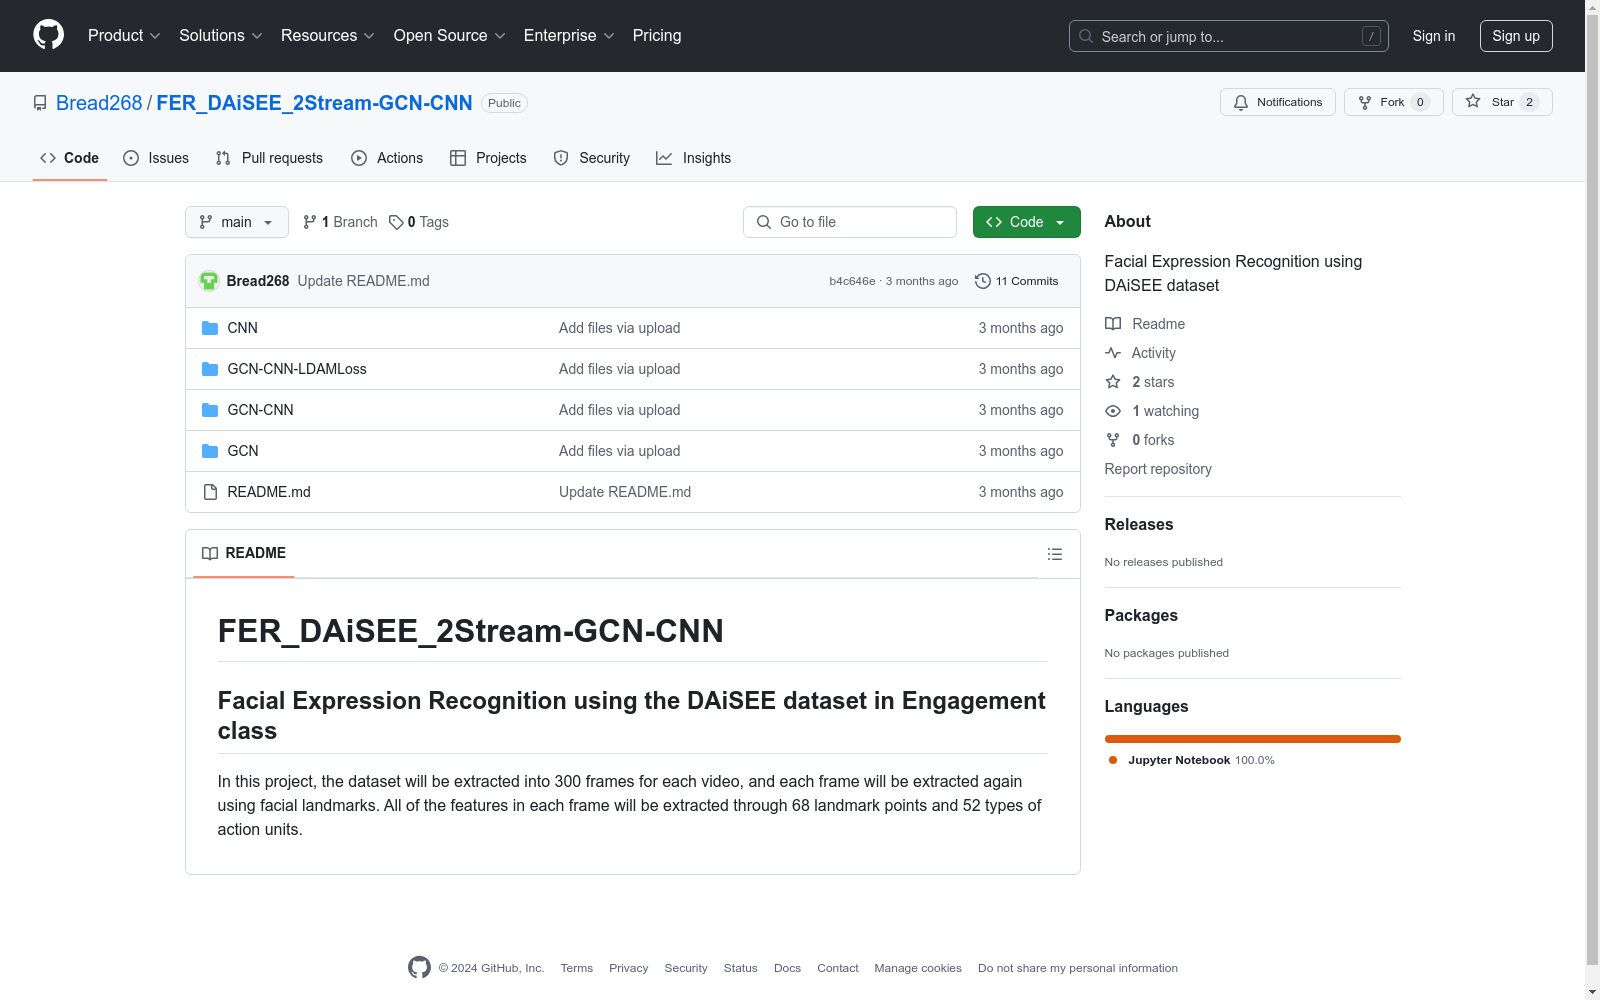Click the Go to file search field
This screenshot has width=1600, height=1000.
[850, 222]
